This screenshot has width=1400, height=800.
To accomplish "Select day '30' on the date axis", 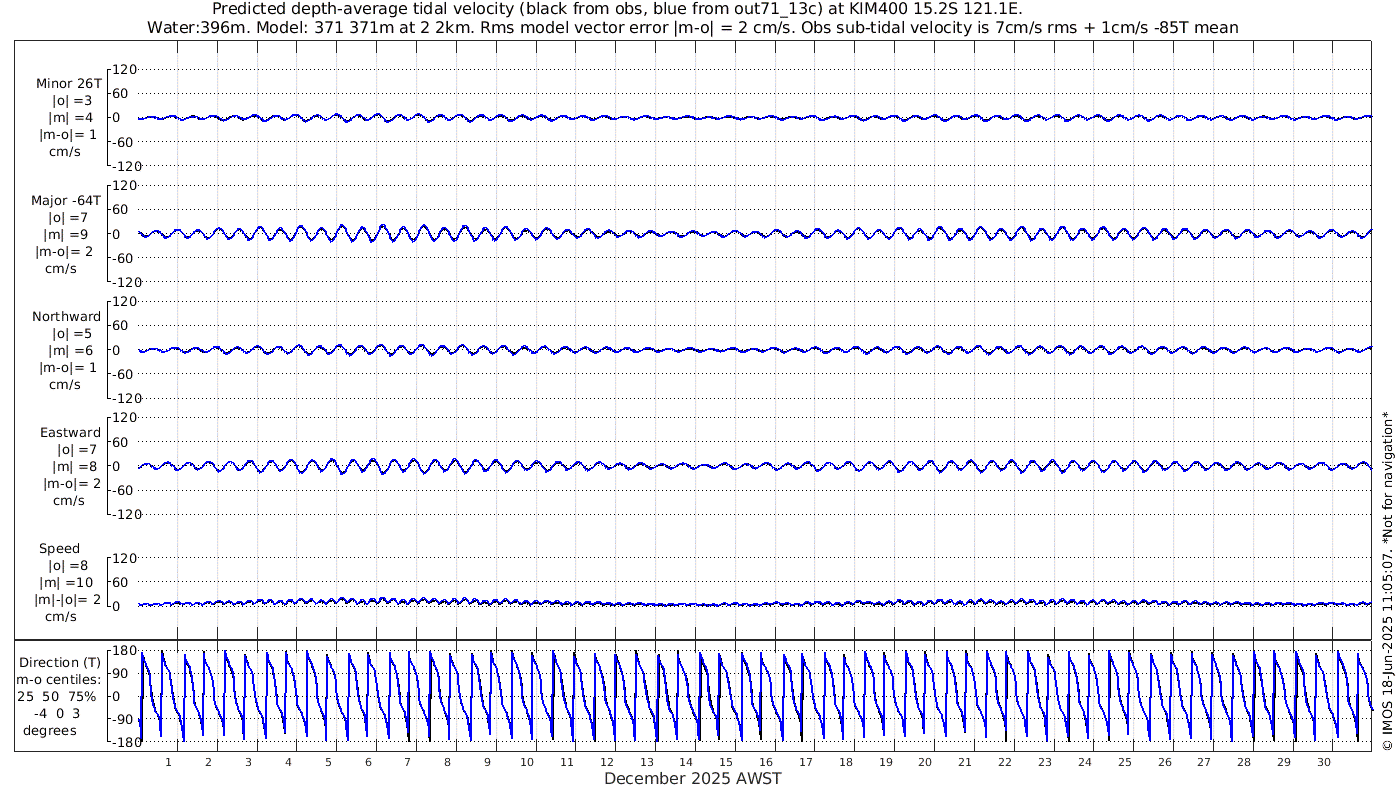I will (1323, 762).
